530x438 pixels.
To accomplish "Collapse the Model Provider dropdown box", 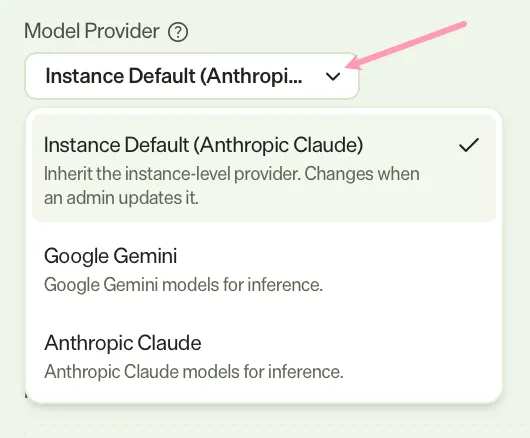I will (192, 76).
